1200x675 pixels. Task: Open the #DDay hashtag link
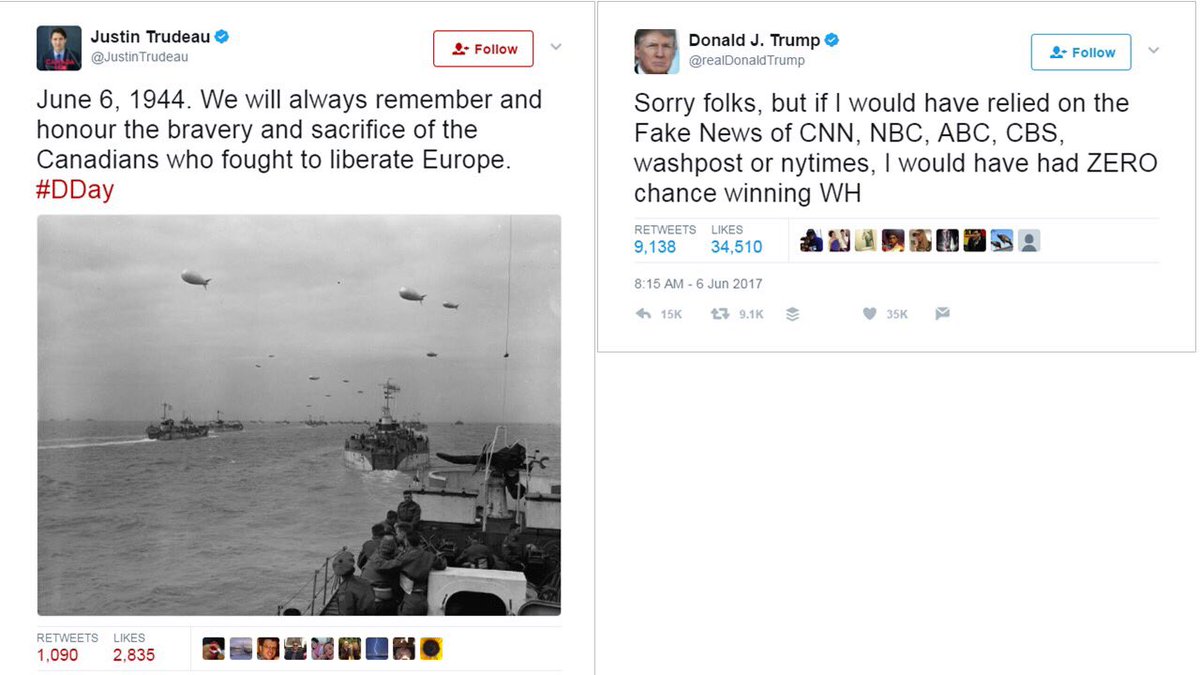coord(75,190)
